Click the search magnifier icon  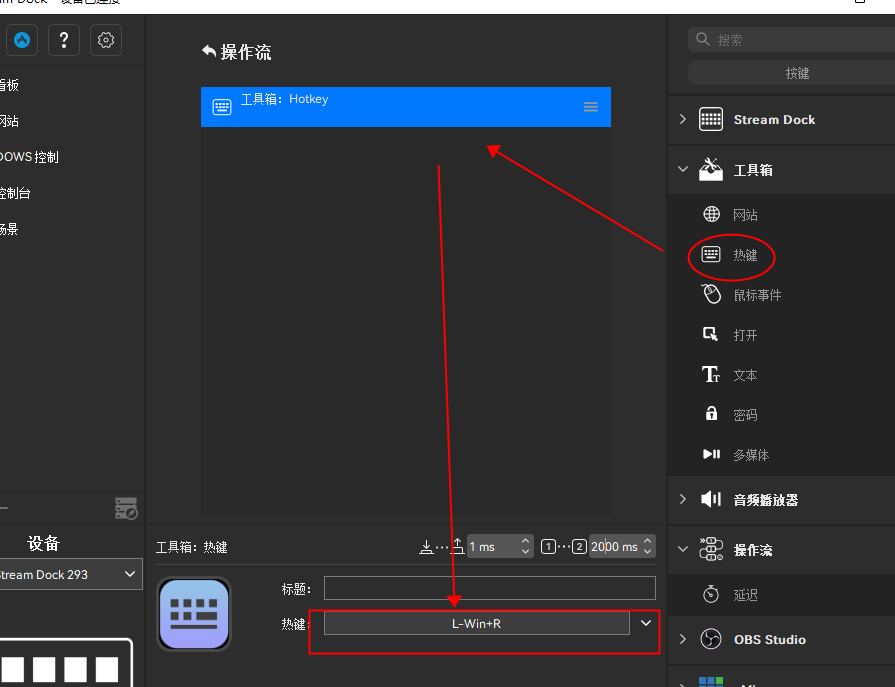coord(703,39)
